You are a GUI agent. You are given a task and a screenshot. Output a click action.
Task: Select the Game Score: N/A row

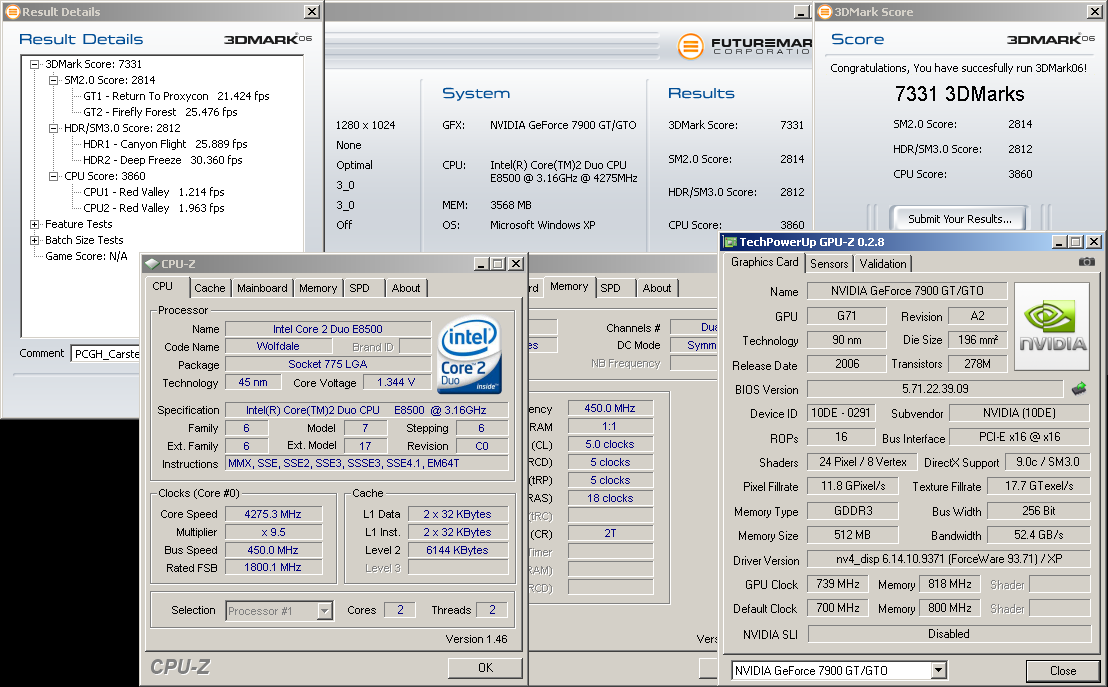point(86,257)
